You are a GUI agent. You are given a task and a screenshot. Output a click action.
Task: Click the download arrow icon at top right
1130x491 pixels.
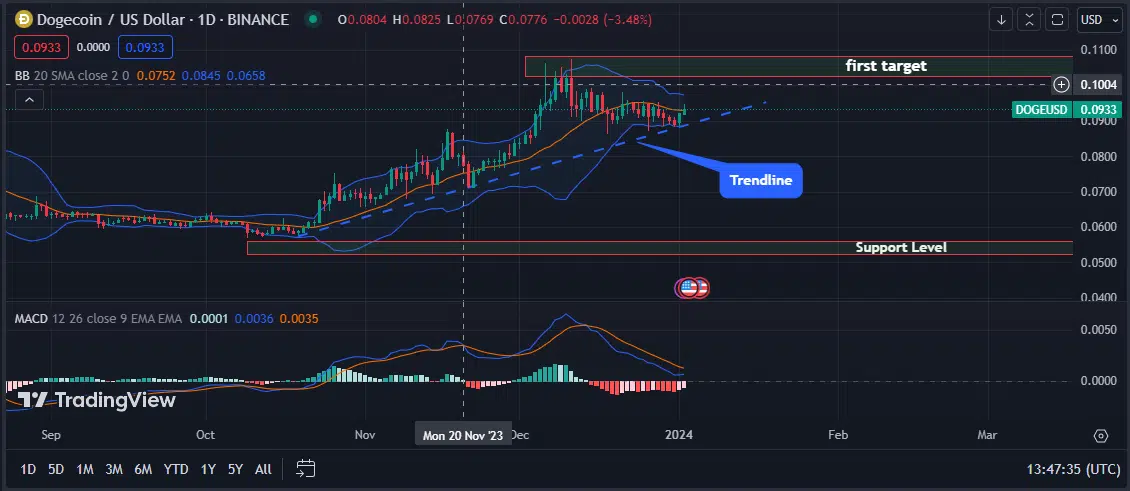point(1001,19)
